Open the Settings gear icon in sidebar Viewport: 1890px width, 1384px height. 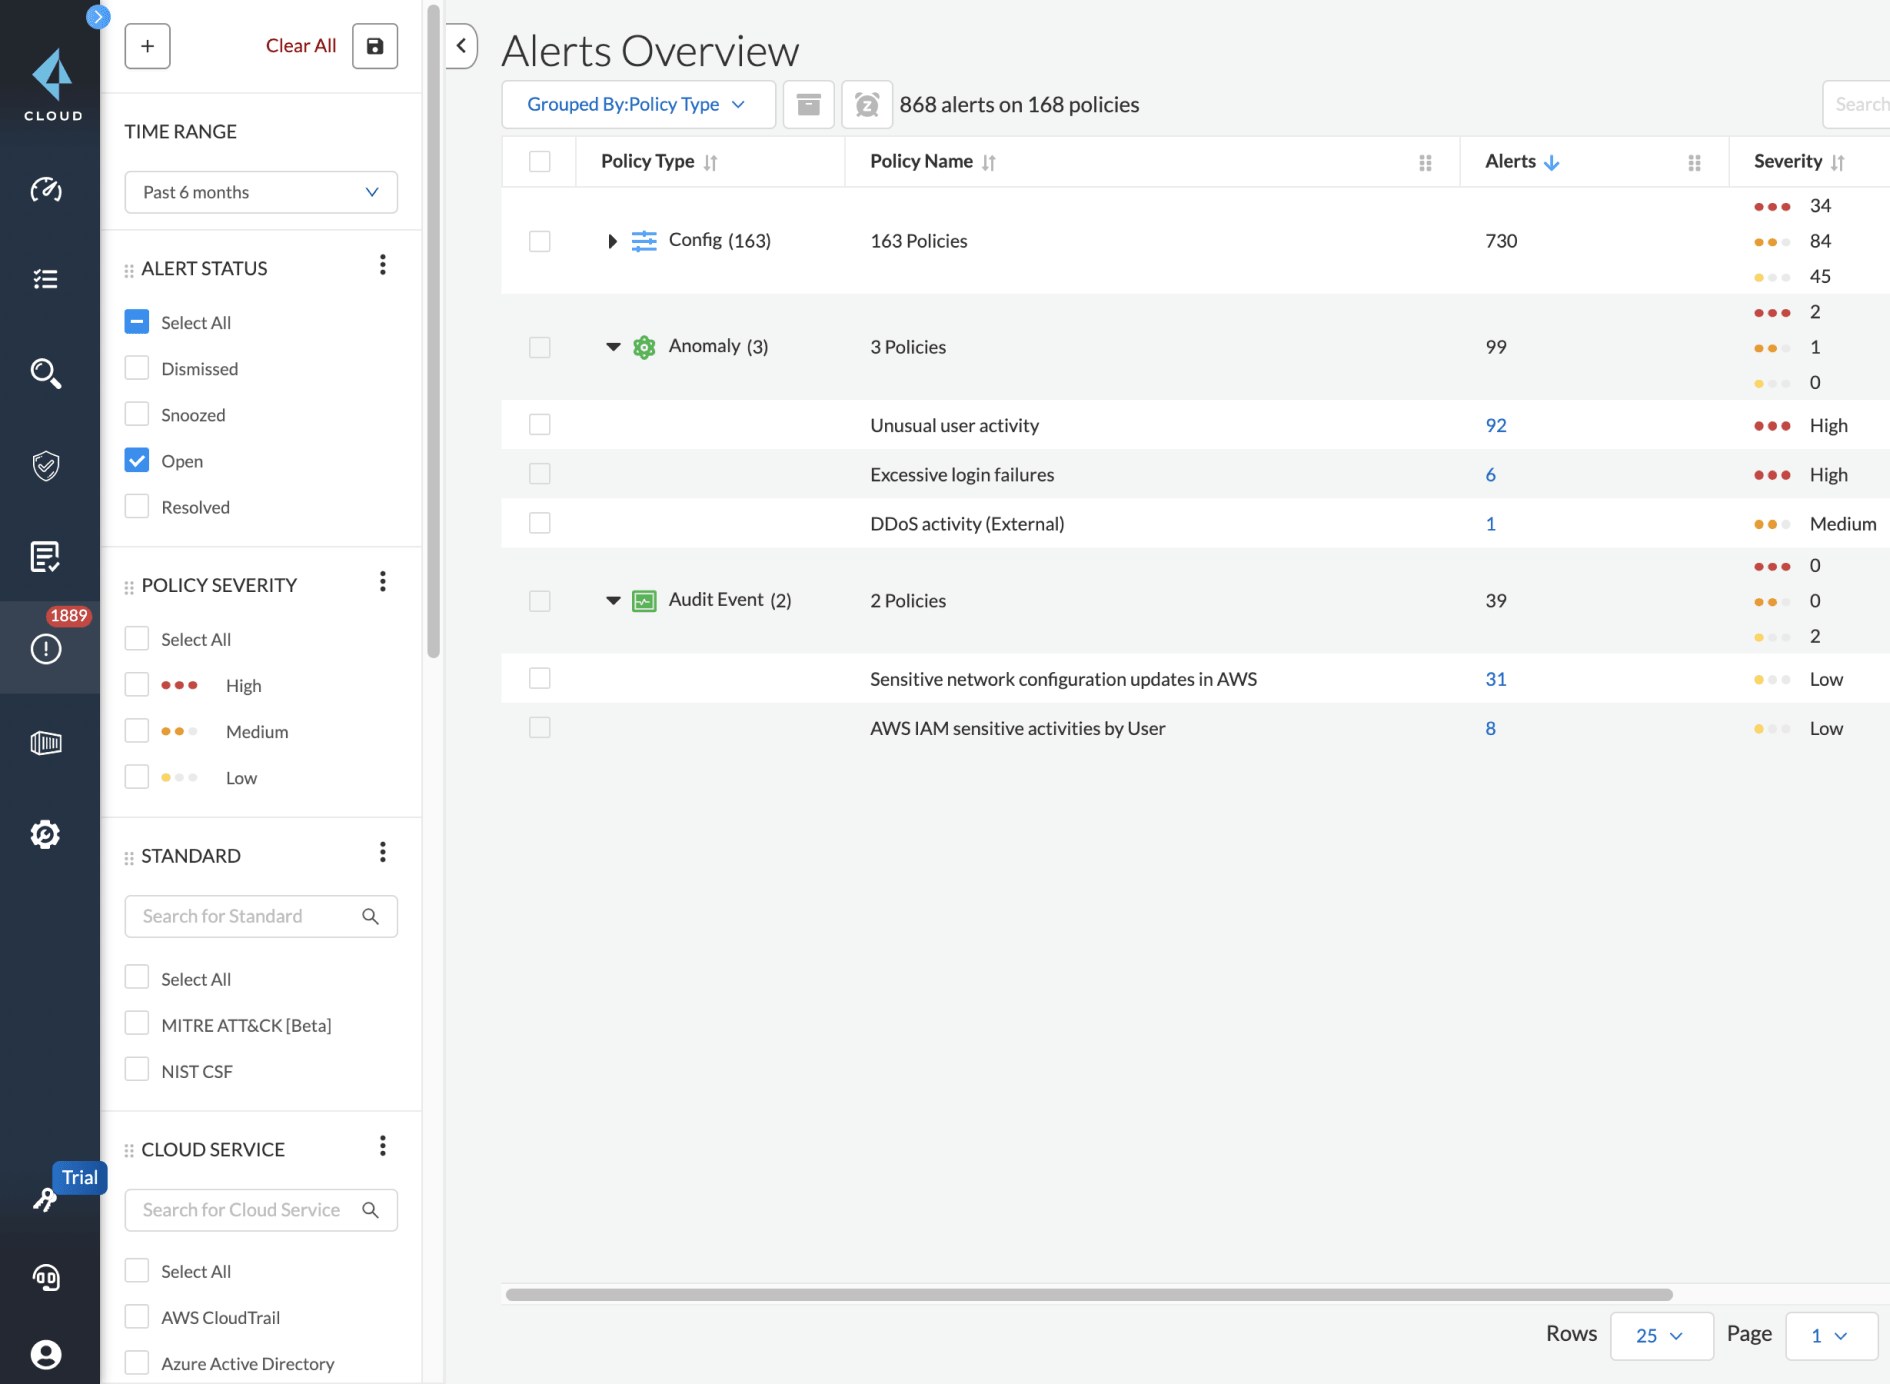coord(46,834)
